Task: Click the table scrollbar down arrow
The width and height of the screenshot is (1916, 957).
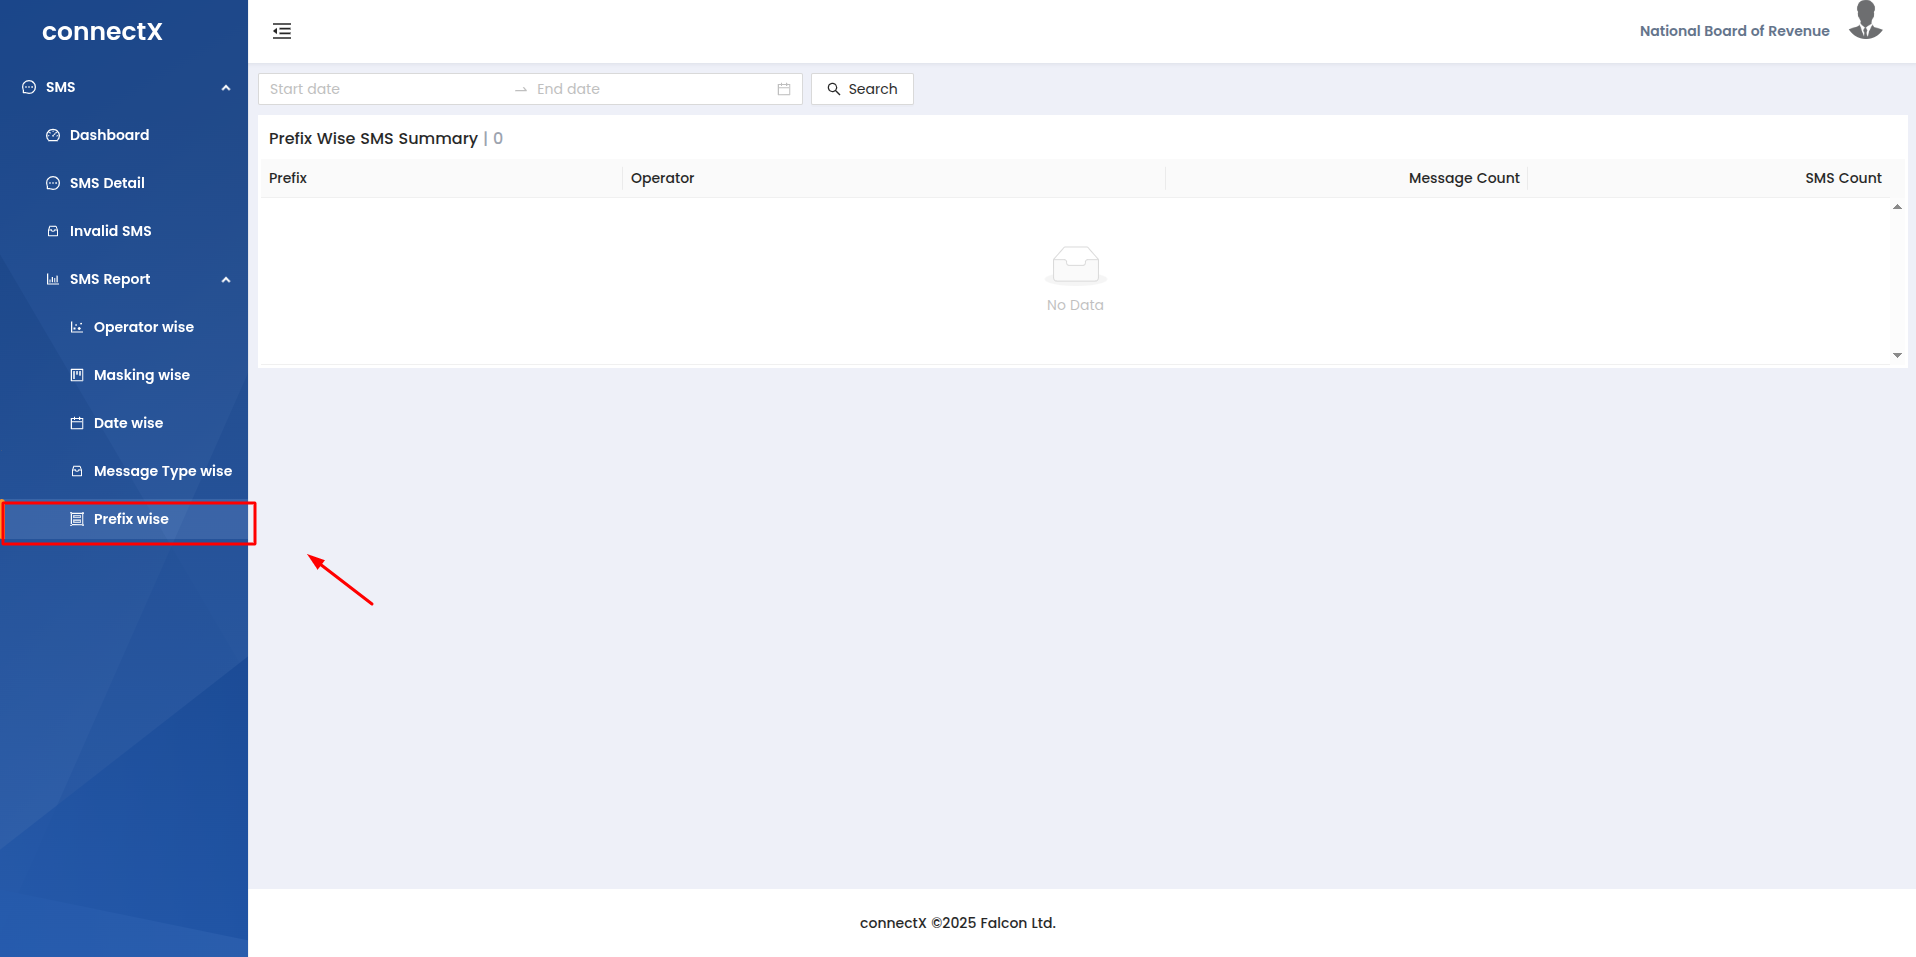Action: click(x=1897, y=355)
